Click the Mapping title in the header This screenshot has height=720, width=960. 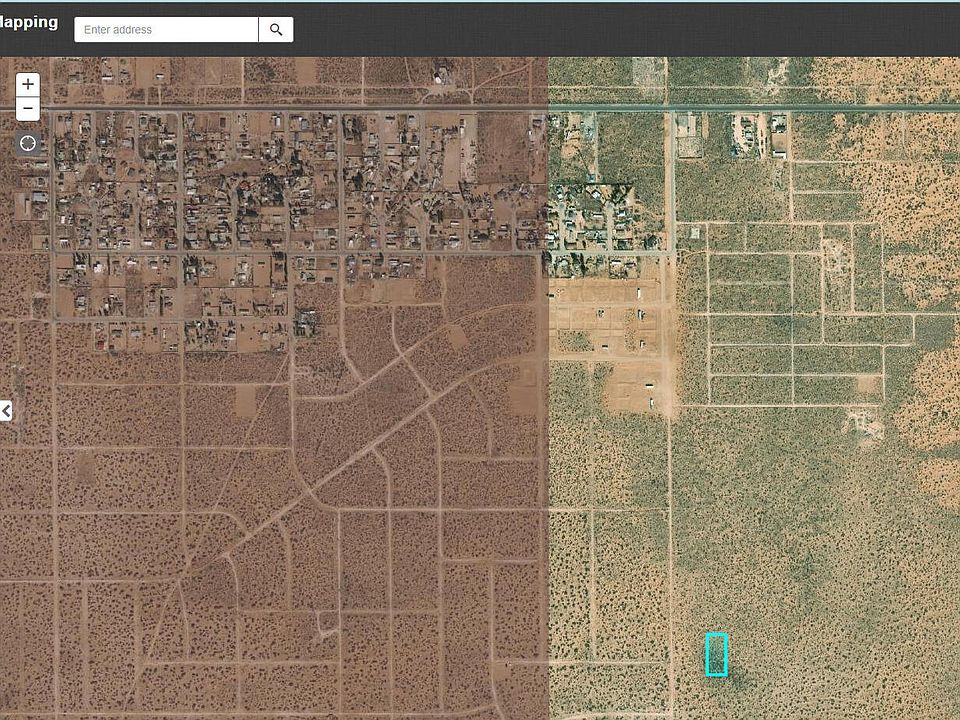pos(29,23)
